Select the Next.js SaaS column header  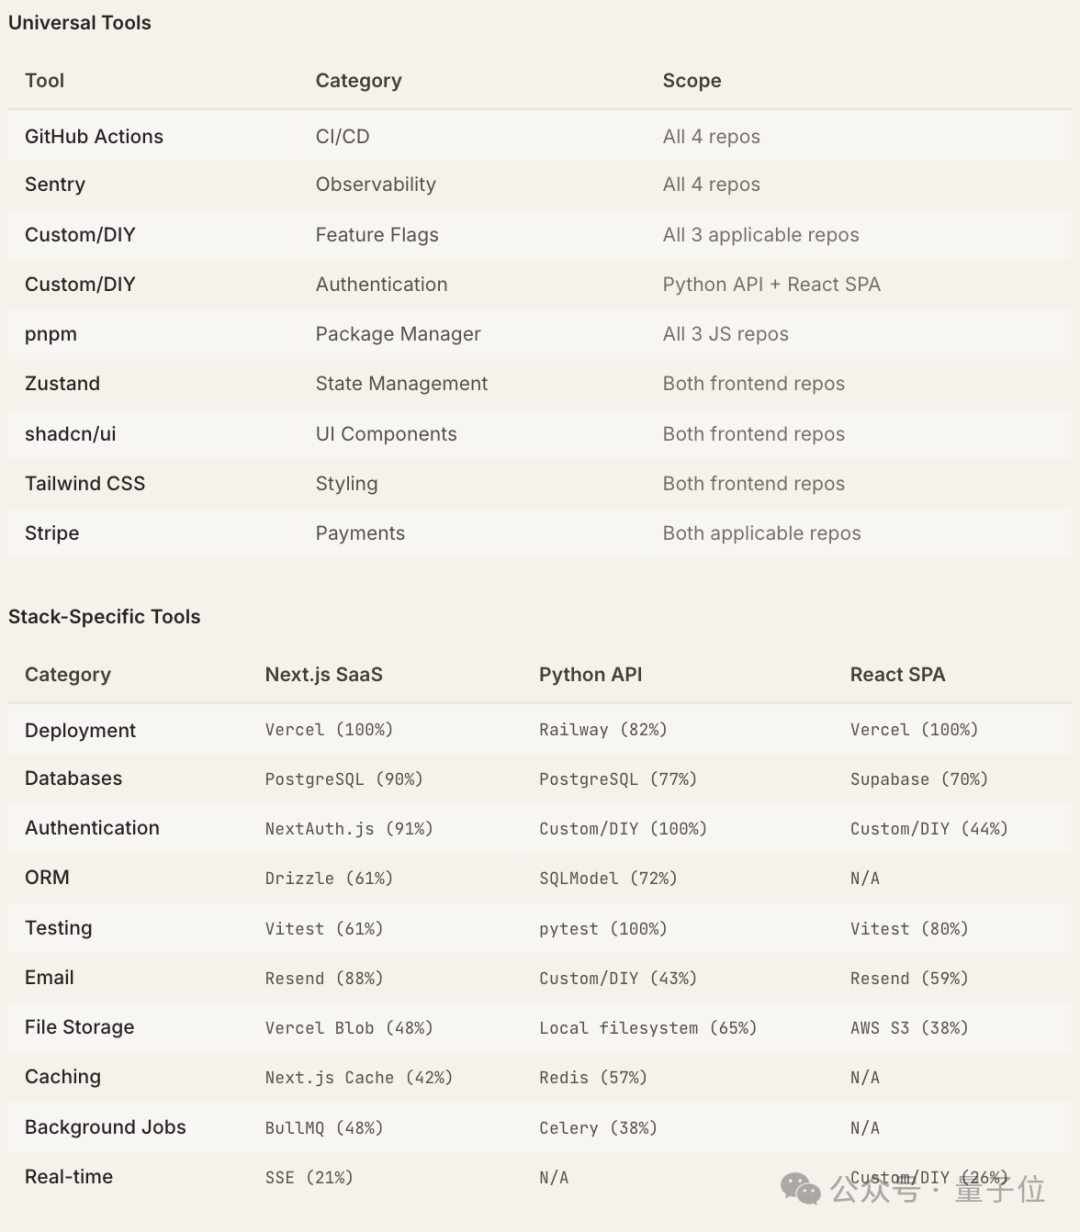(324, 674)
